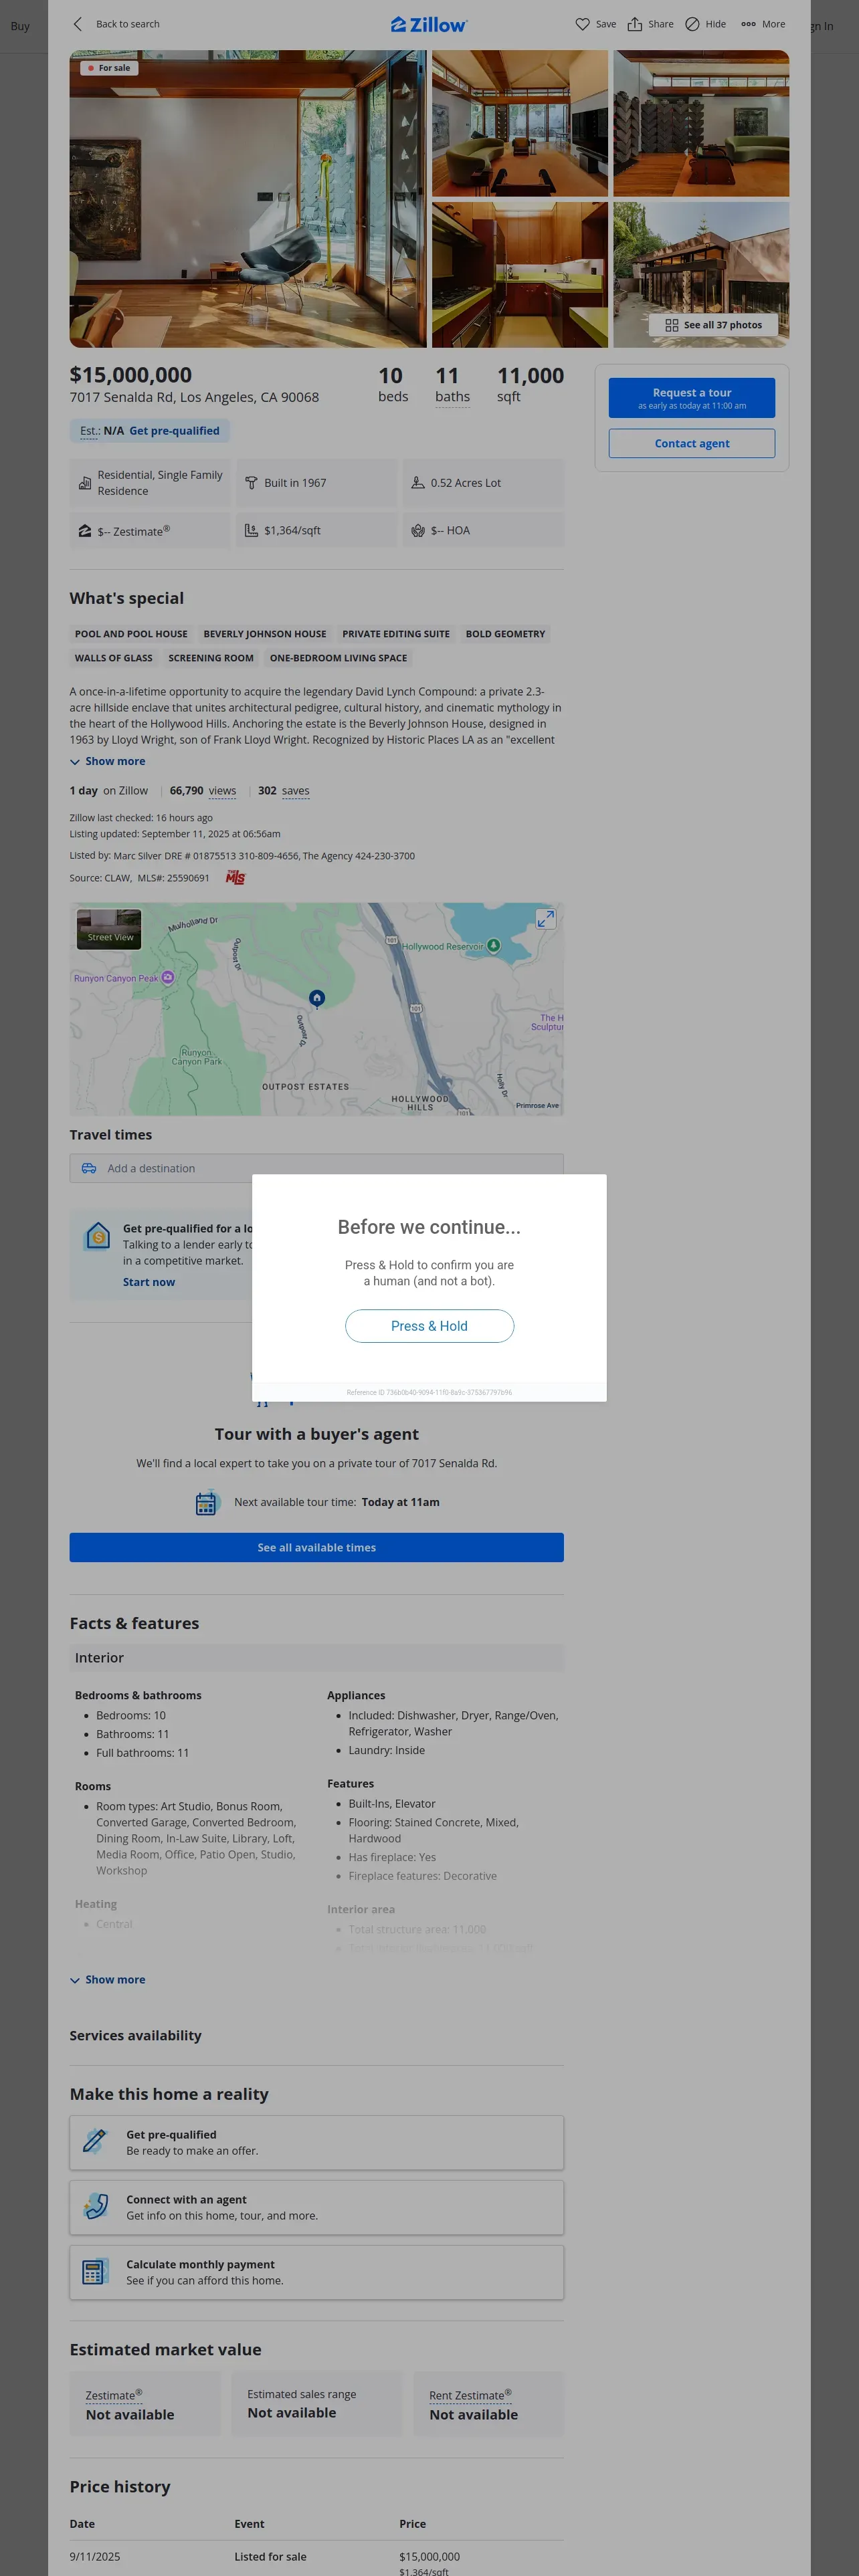The width and height of the screenshot is (859, 2576).
Task: Click the Rent Zestimate label link
Action: click(x=470, y=2395)
